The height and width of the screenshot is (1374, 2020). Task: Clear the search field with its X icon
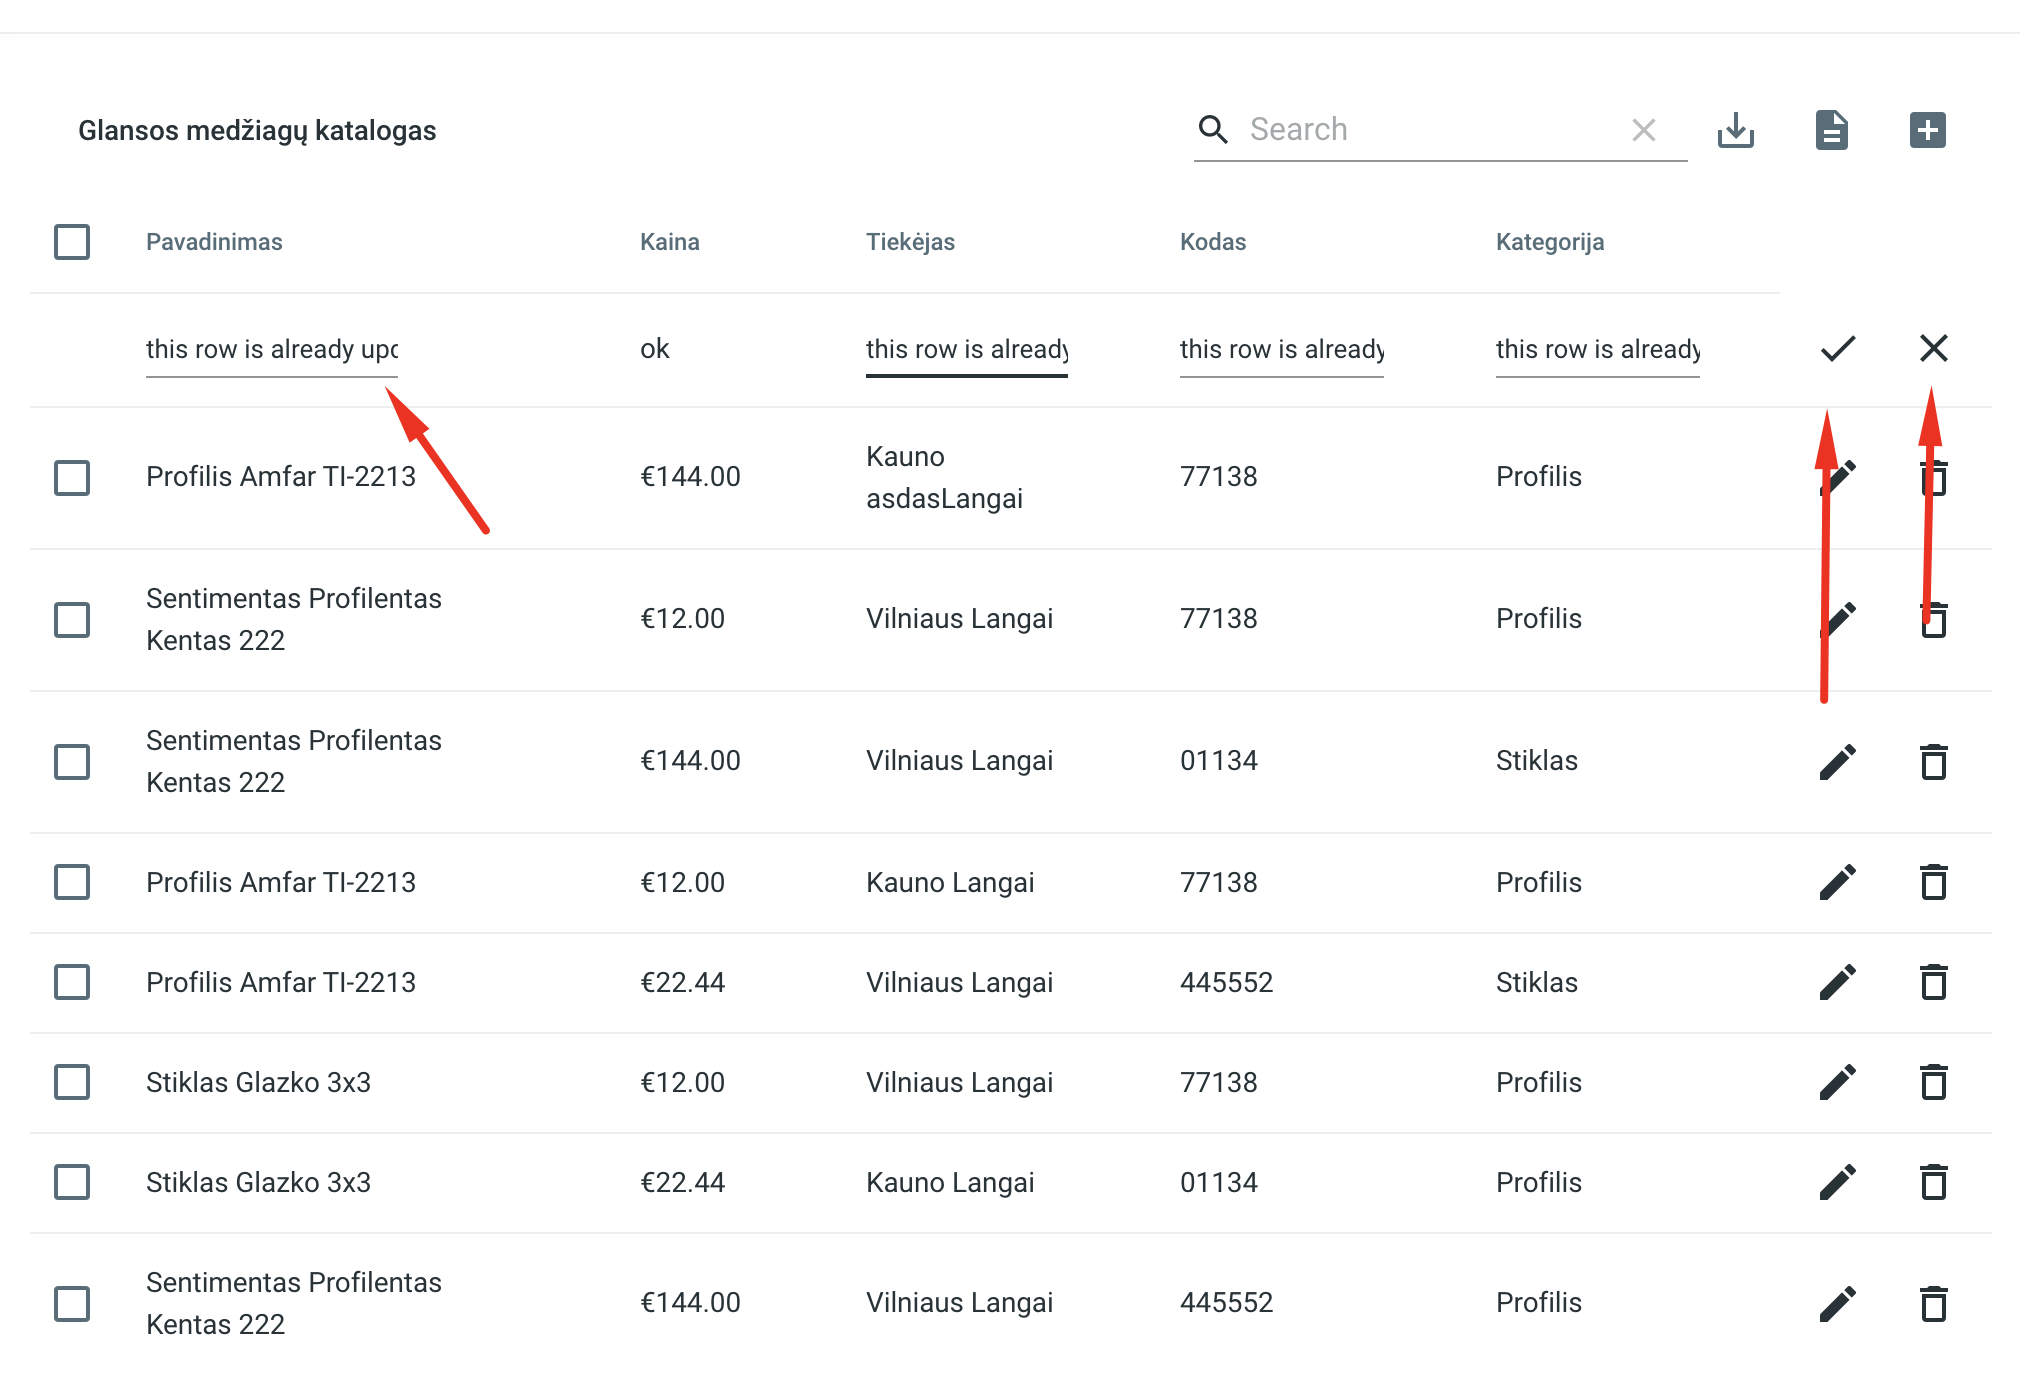(1643, 129)
